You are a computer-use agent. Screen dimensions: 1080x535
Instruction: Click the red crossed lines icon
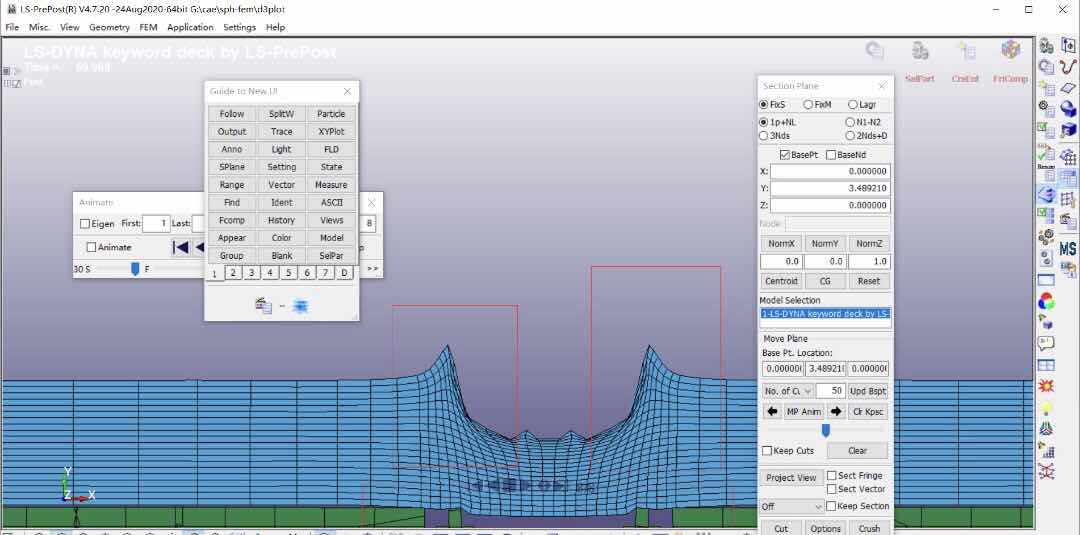point(1046,471)
